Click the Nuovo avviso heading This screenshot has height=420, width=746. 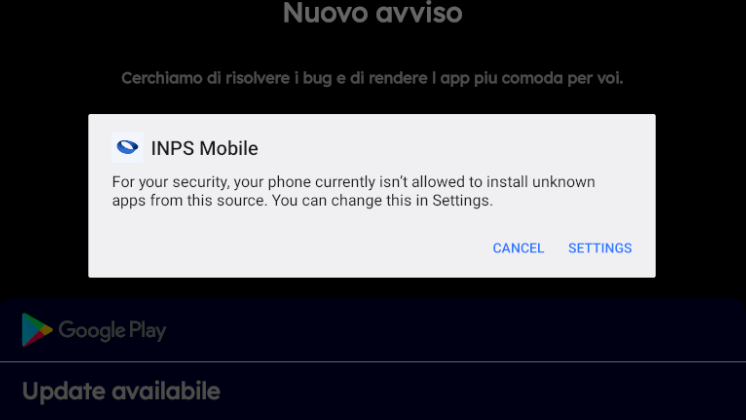click(373, 13)
